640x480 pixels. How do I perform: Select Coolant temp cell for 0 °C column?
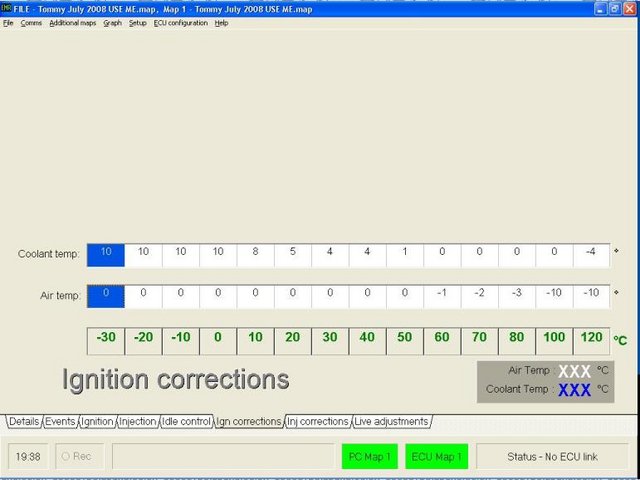(x=218, y=255)
